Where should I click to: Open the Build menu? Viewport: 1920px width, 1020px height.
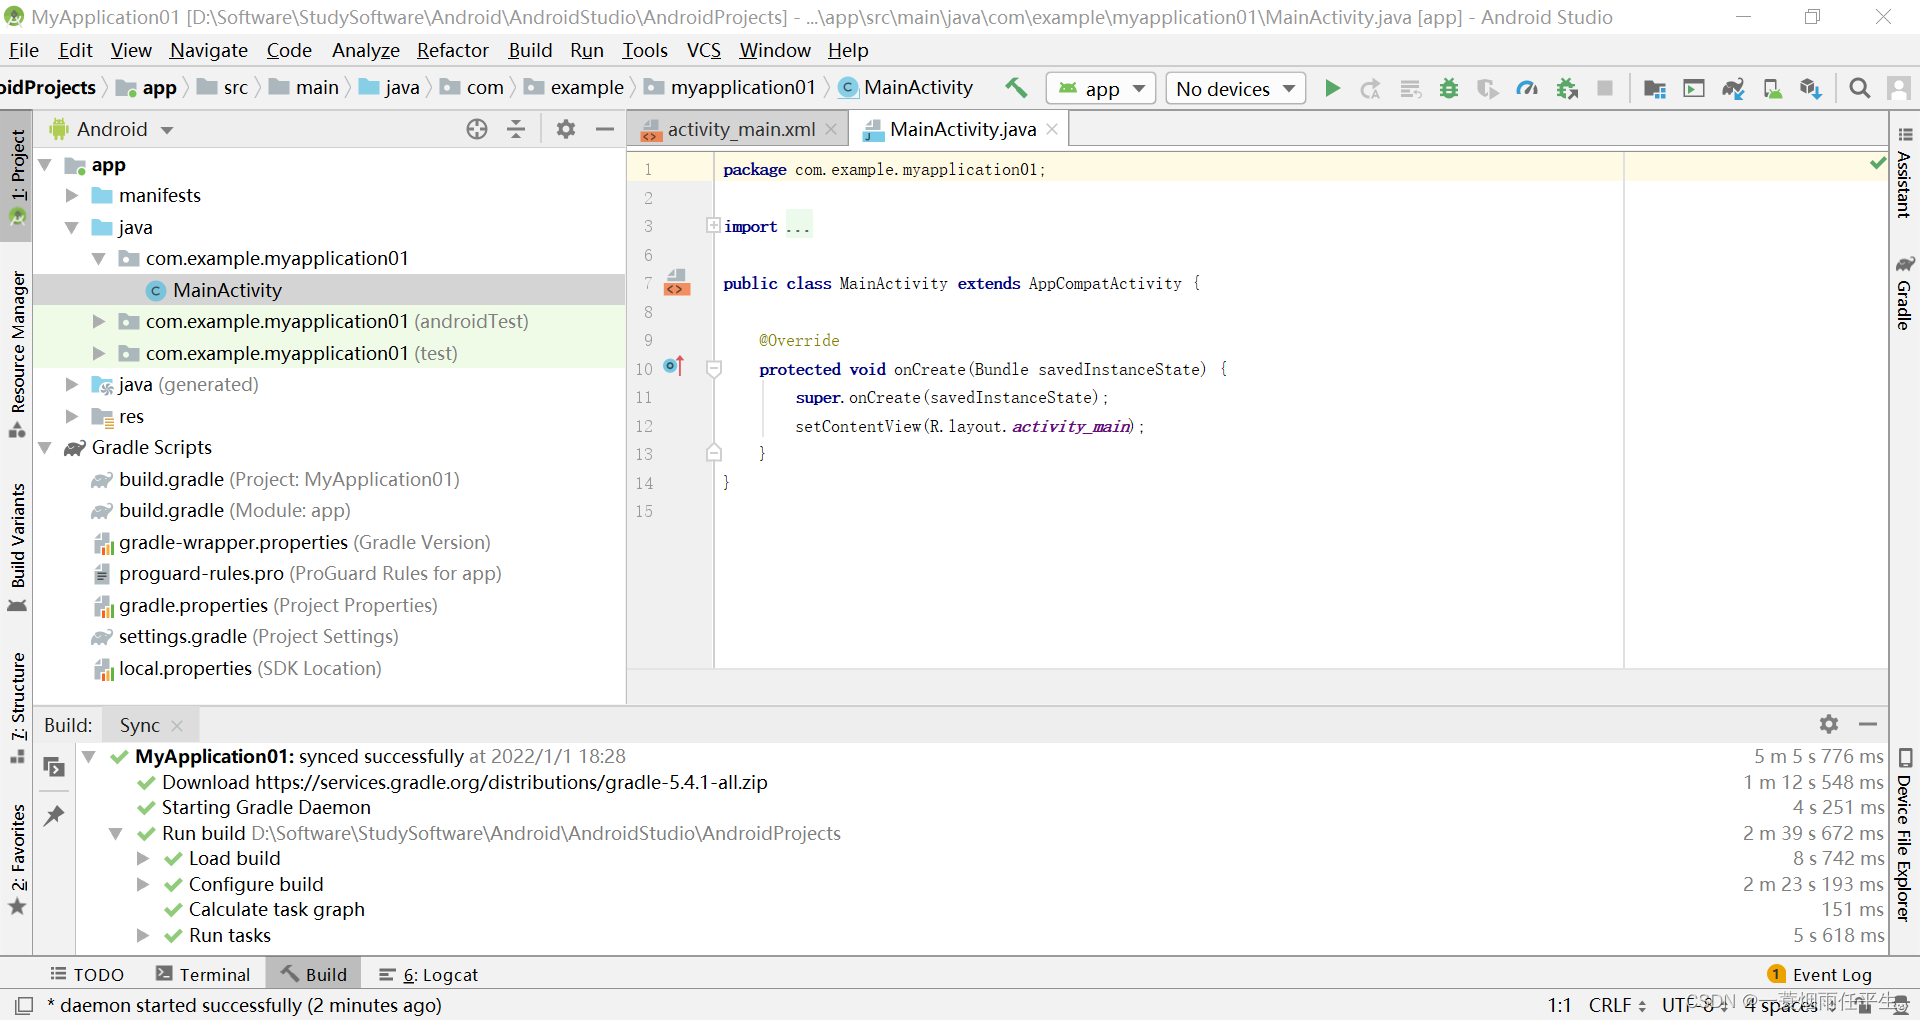(530, 50)
